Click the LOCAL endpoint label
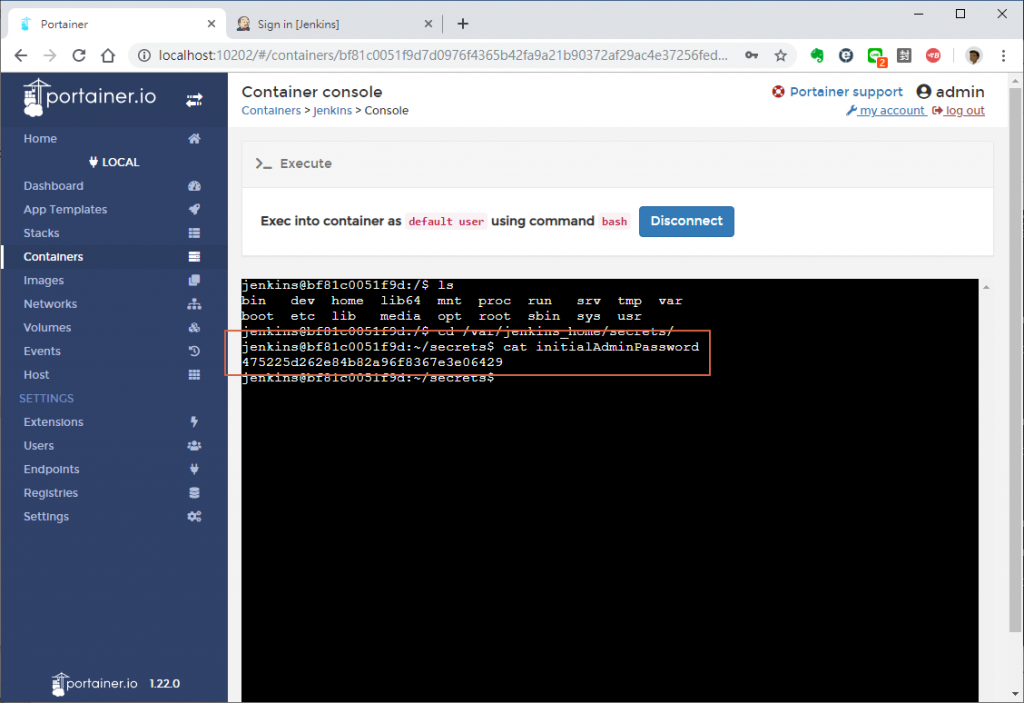Viewport: 1024px width, 703px height. (x=114, y=162)
